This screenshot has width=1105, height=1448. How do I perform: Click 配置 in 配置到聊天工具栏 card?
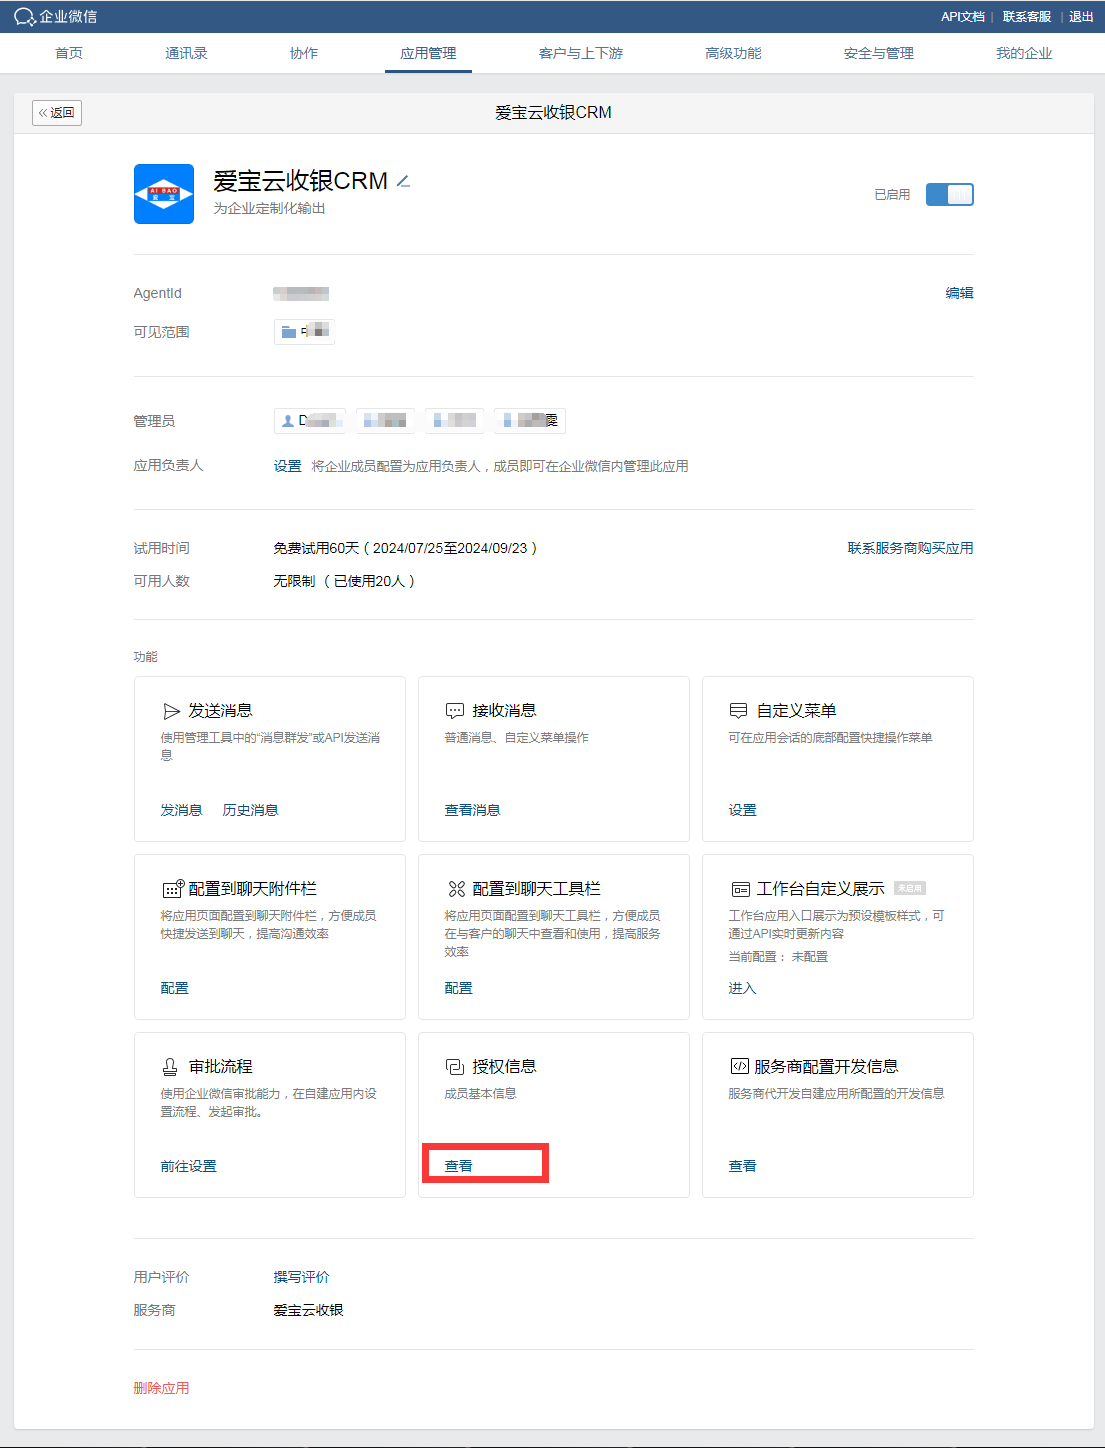(x=458, y=988)
